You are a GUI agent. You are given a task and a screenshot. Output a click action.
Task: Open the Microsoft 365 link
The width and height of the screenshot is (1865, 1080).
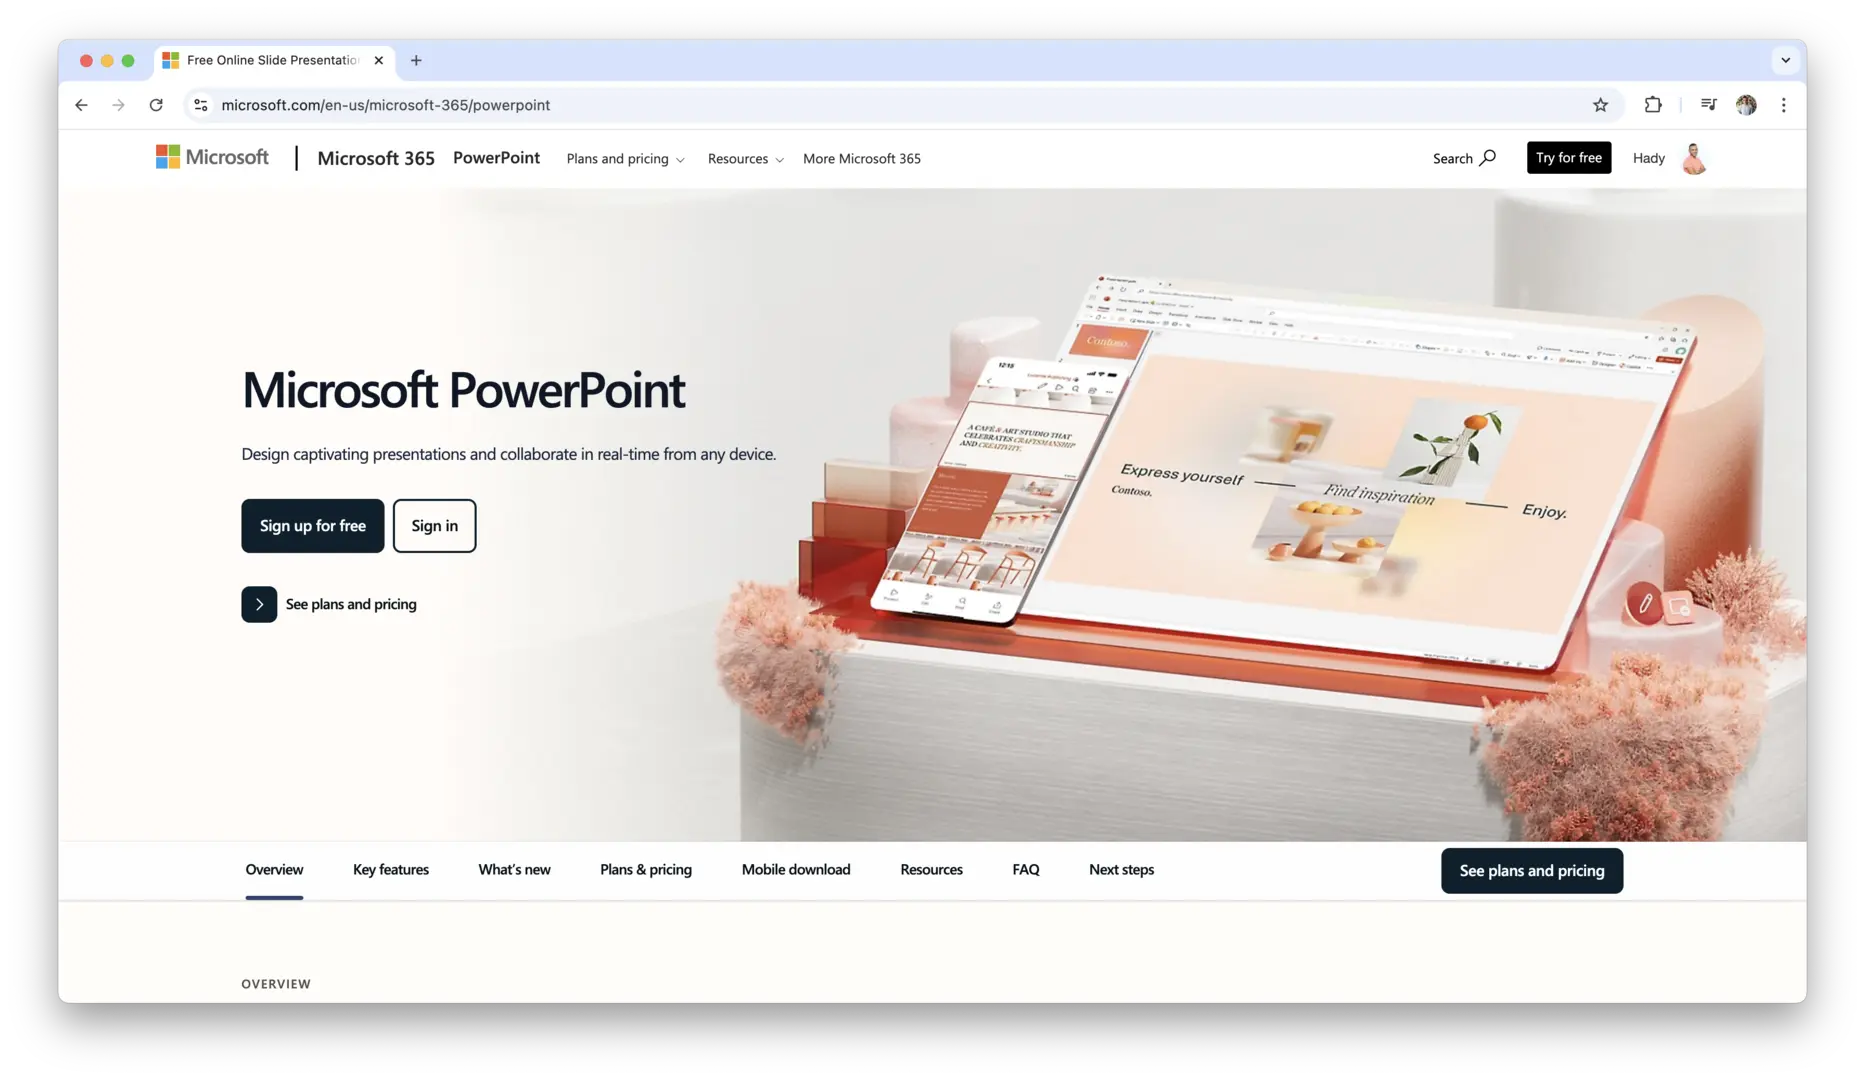point(376,158)
